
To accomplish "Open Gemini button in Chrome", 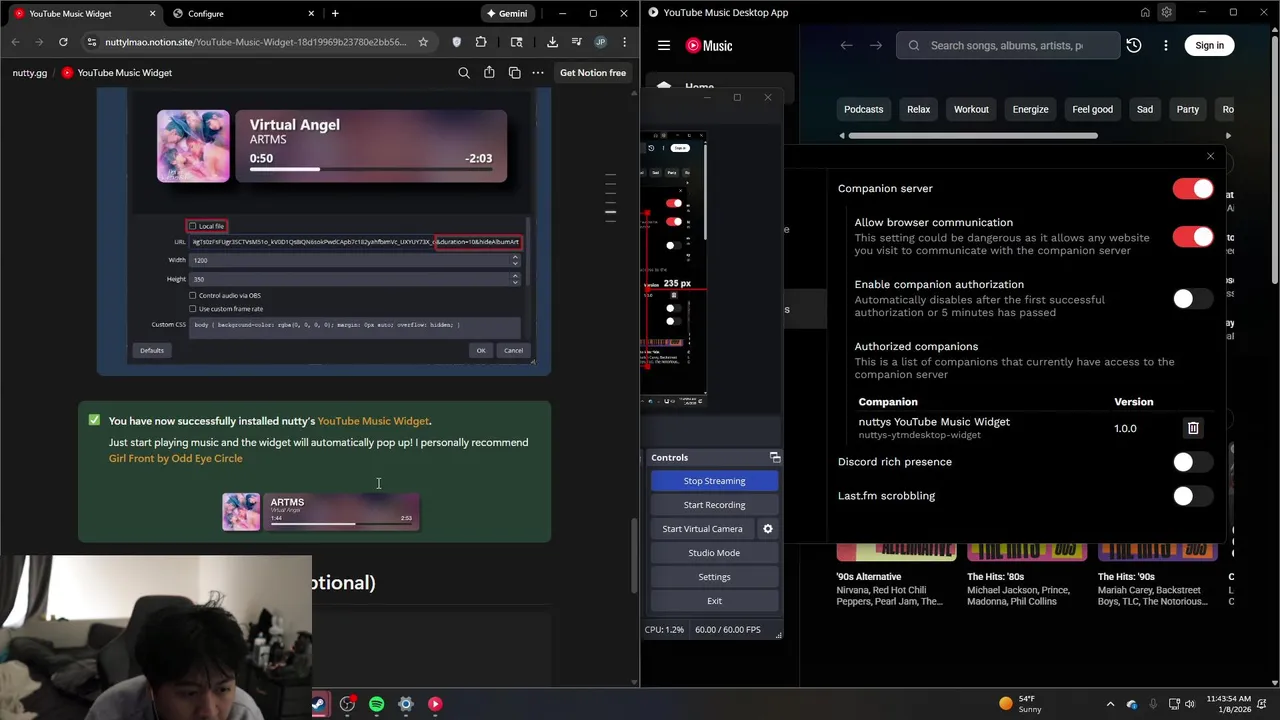I will [507, 13].
